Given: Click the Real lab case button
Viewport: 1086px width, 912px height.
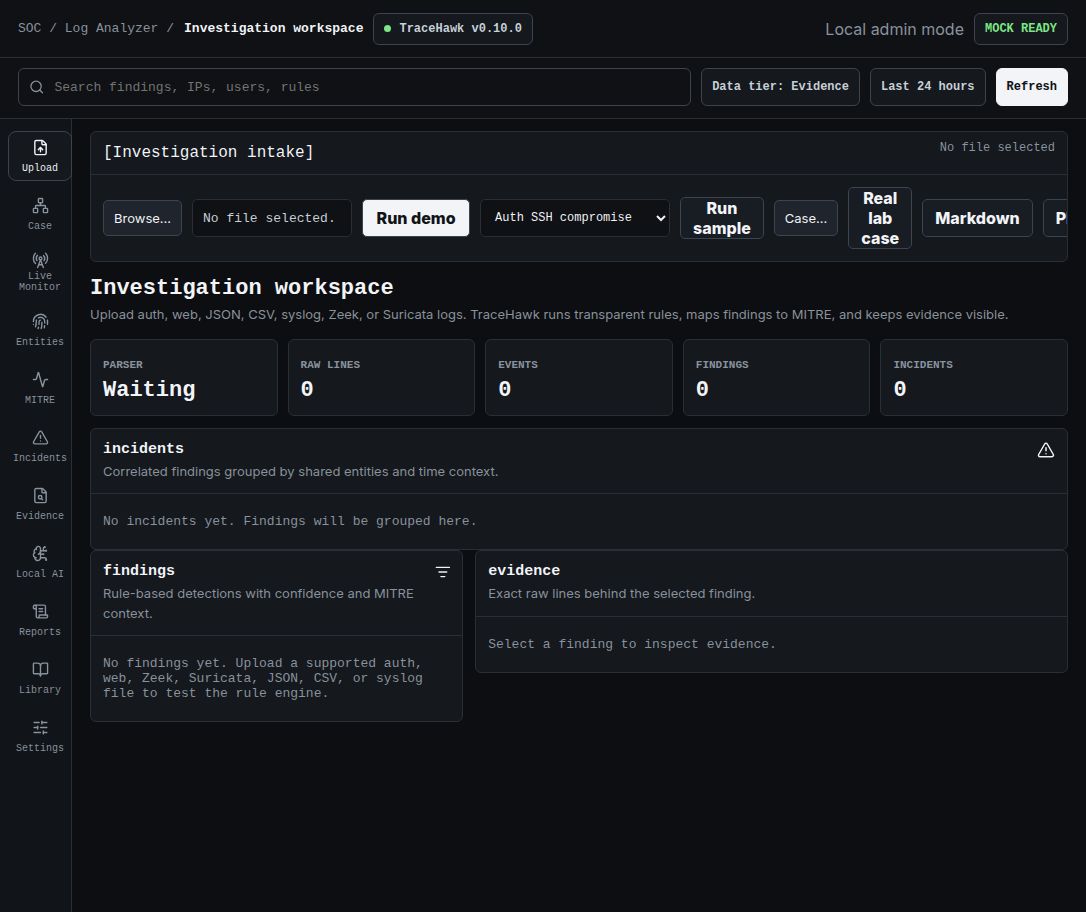Looking at the screenshot, I should tap(880, 218).
